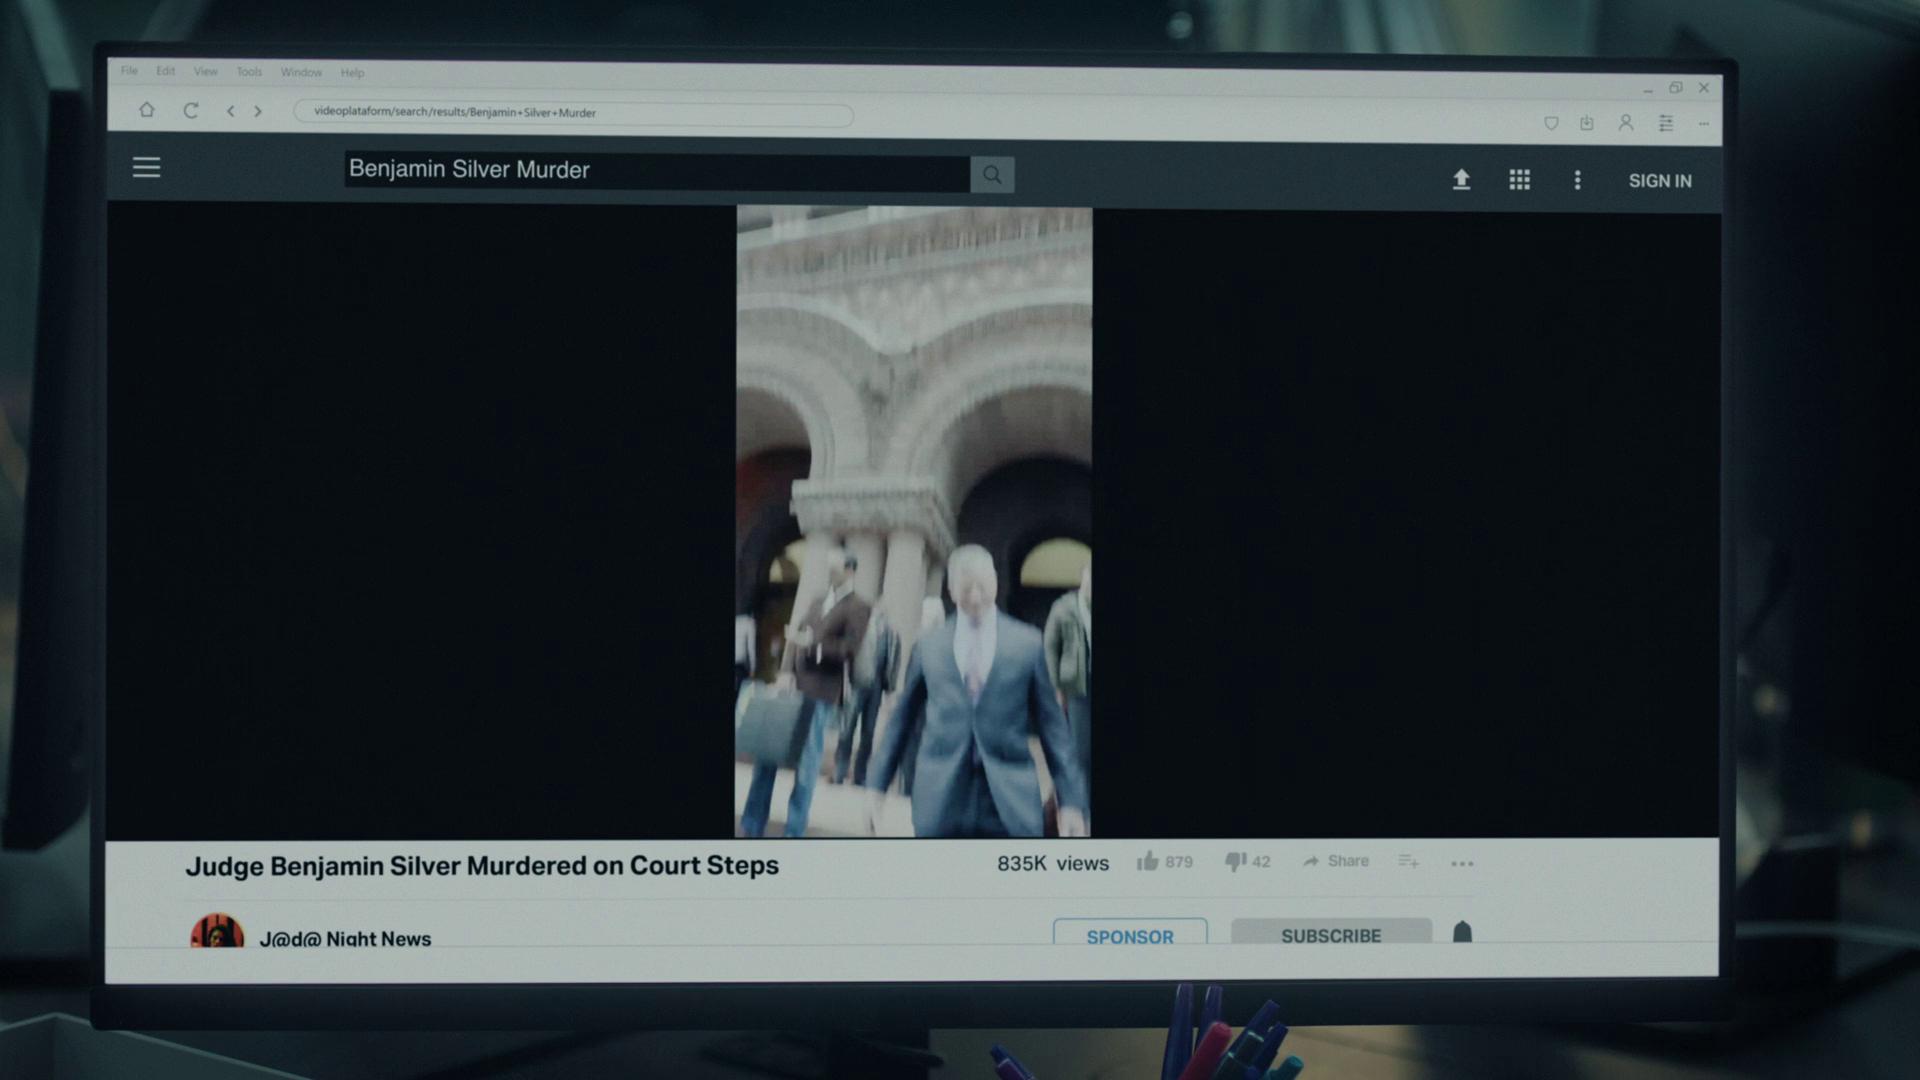Go forward with the browser forward arrow
The height and width of the screenshot is (1080, 1920).
tap(258, 111)
